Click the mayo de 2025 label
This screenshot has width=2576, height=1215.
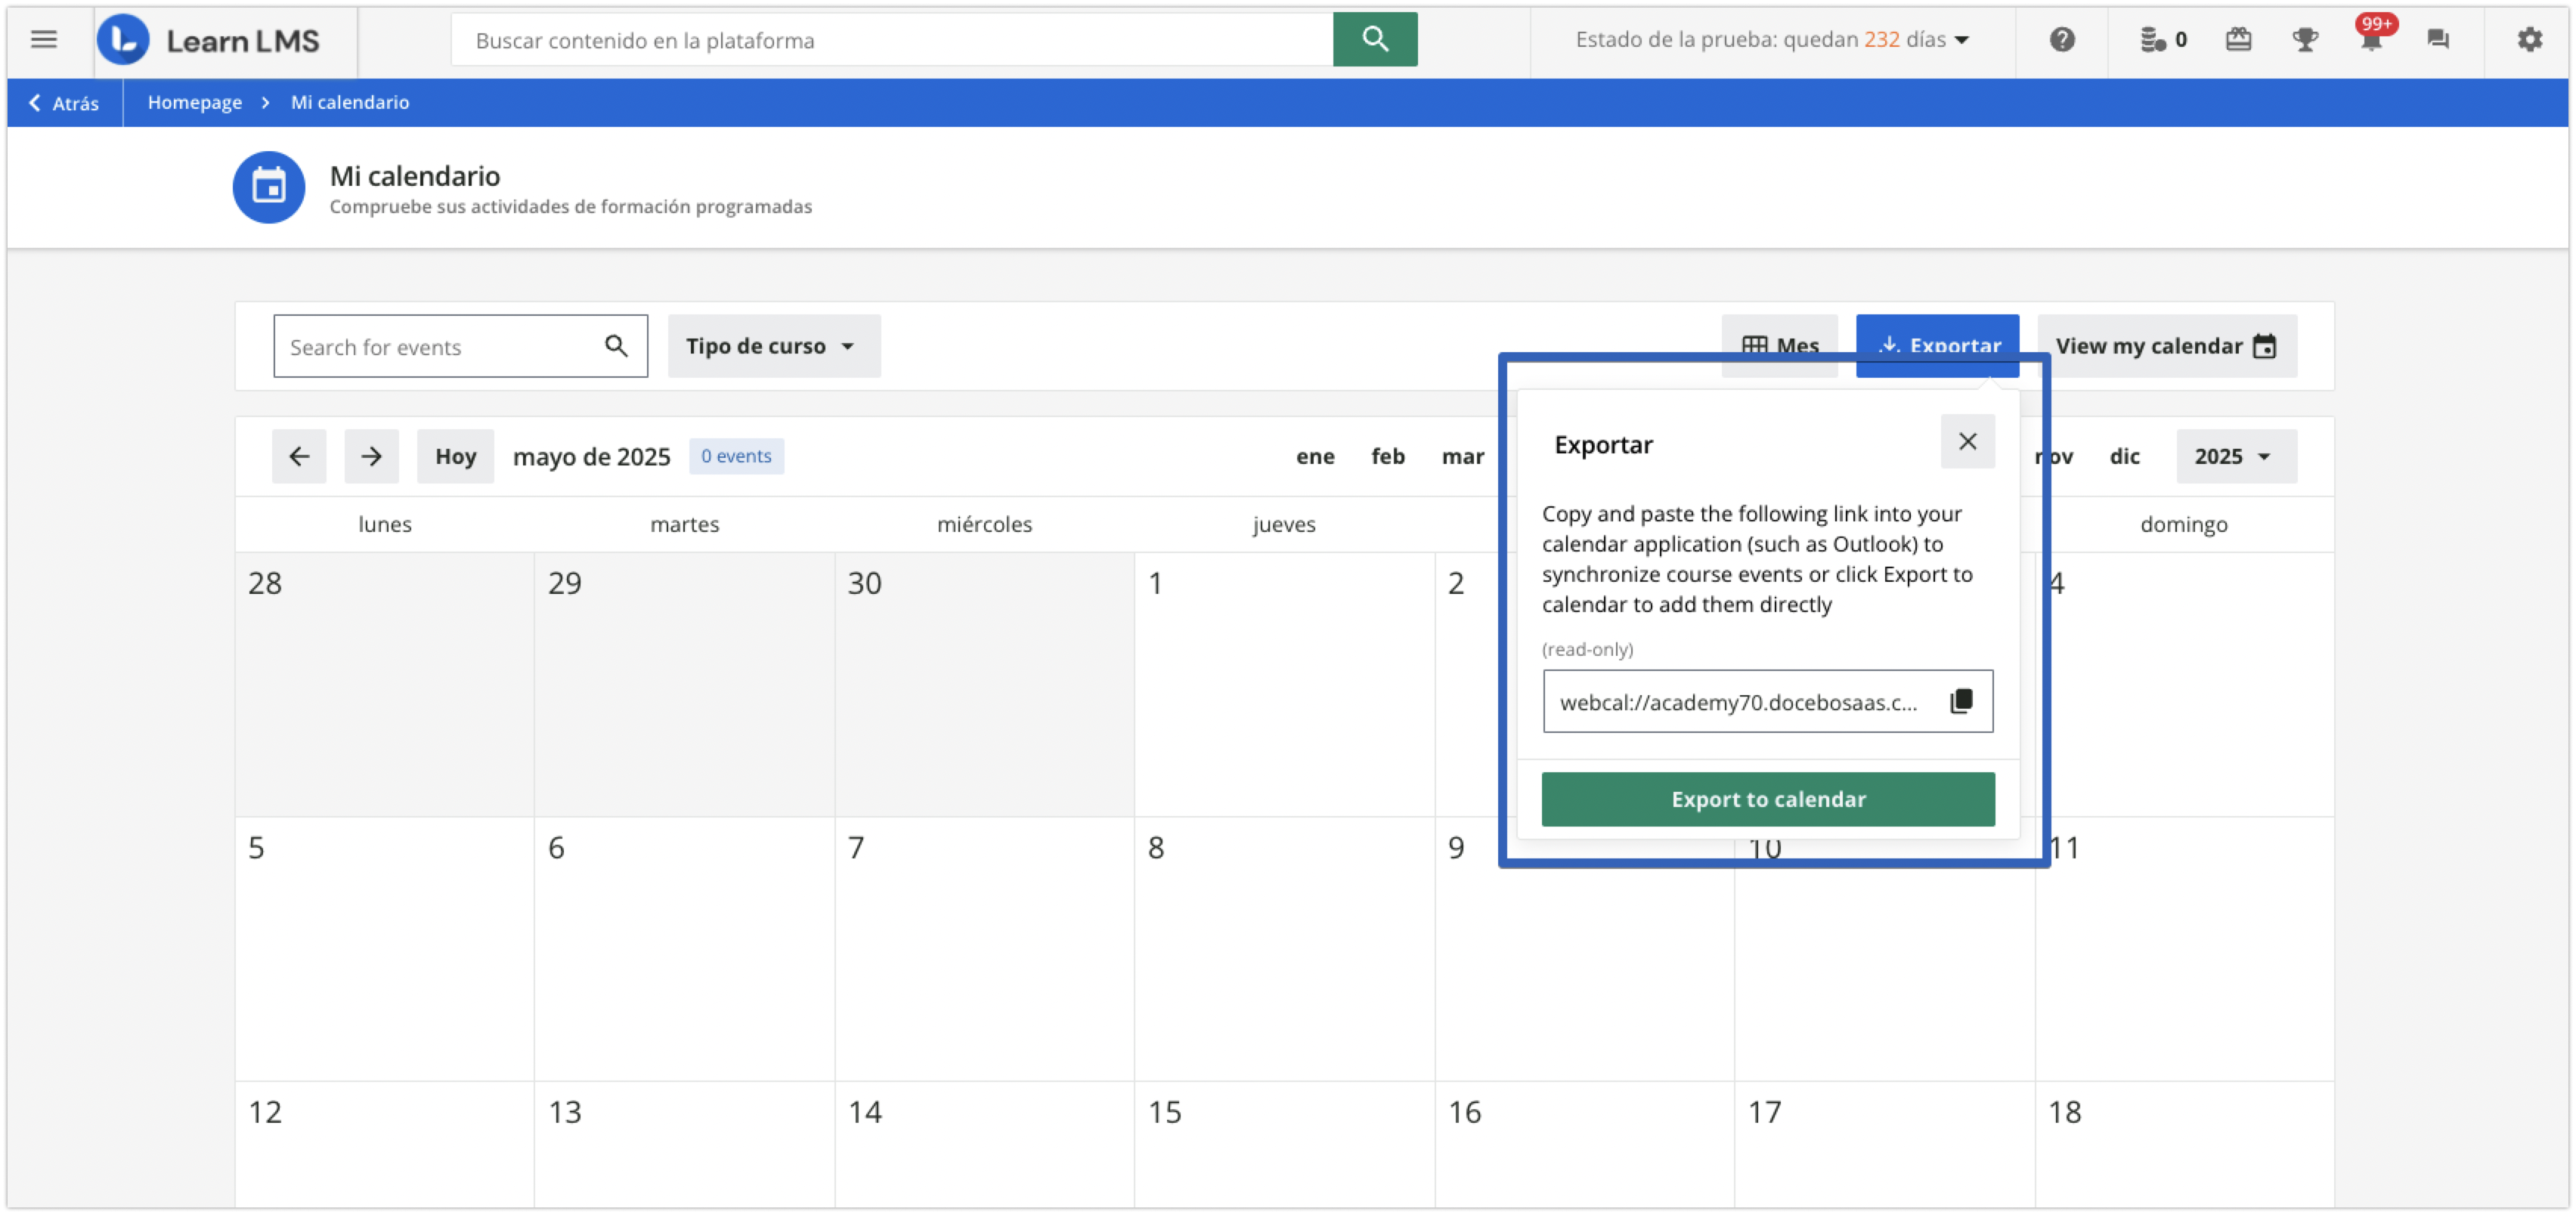click(x=591, y=457)
